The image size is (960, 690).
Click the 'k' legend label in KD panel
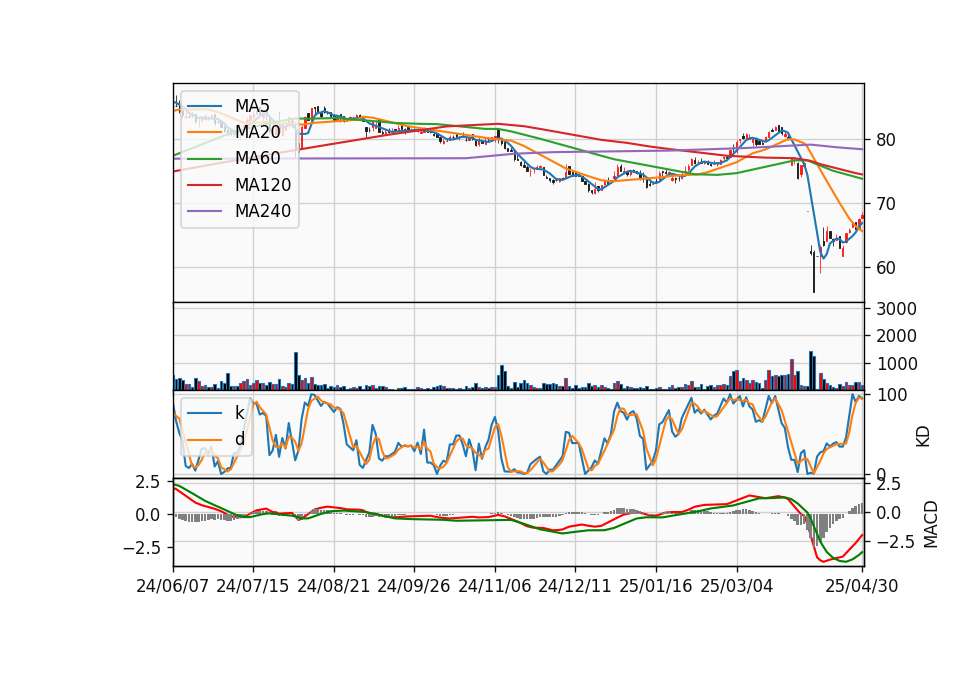point(239,413)
